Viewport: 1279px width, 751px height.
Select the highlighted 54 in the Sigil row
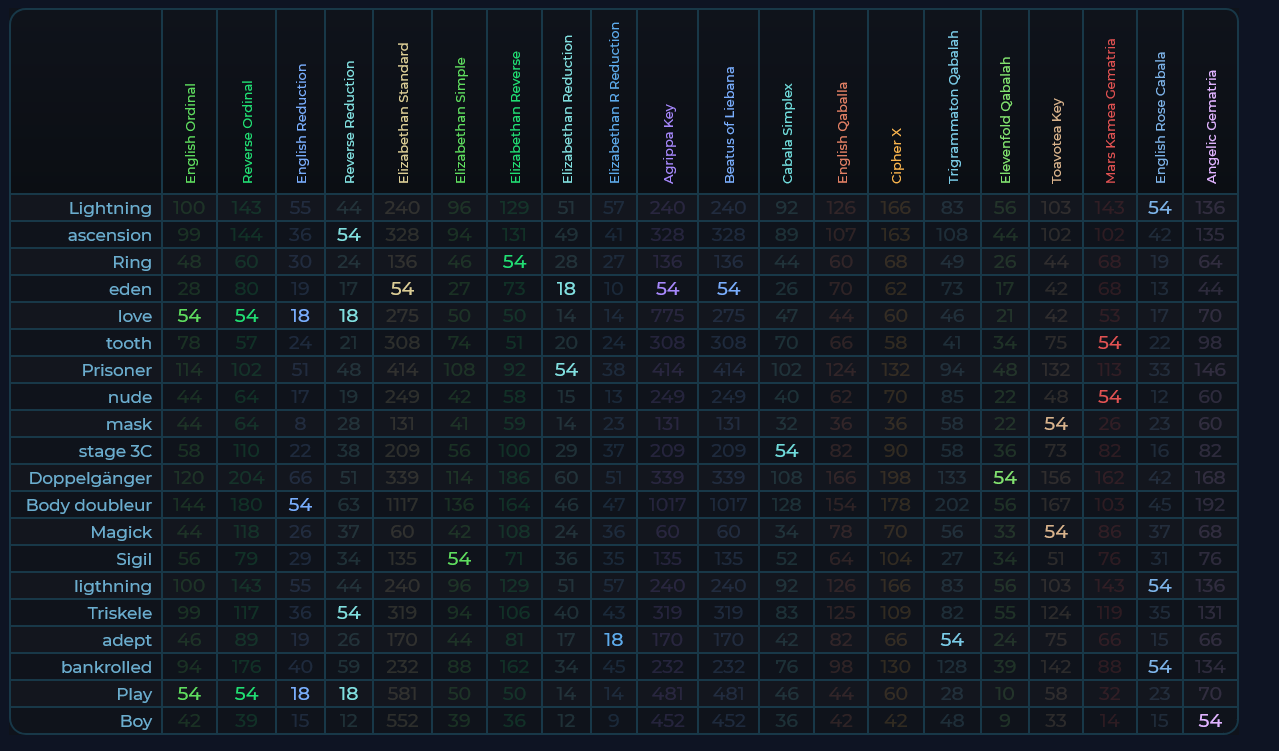pos(459,559)
